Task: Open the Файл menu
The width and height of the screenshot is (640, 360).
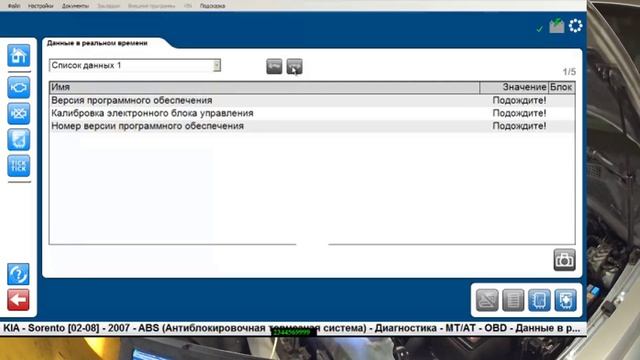Action: point(14,6)
